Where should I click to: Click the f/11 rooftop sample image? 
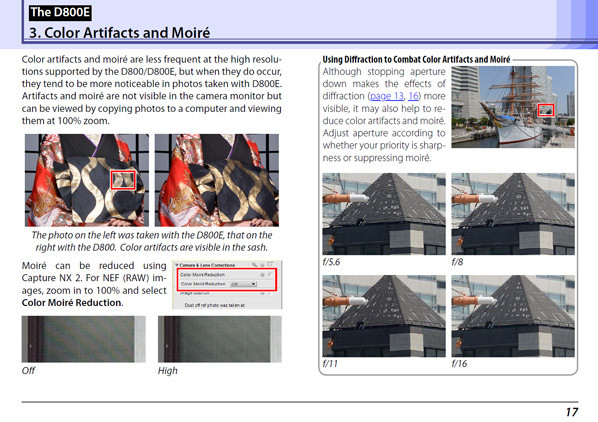click(384, 316)
